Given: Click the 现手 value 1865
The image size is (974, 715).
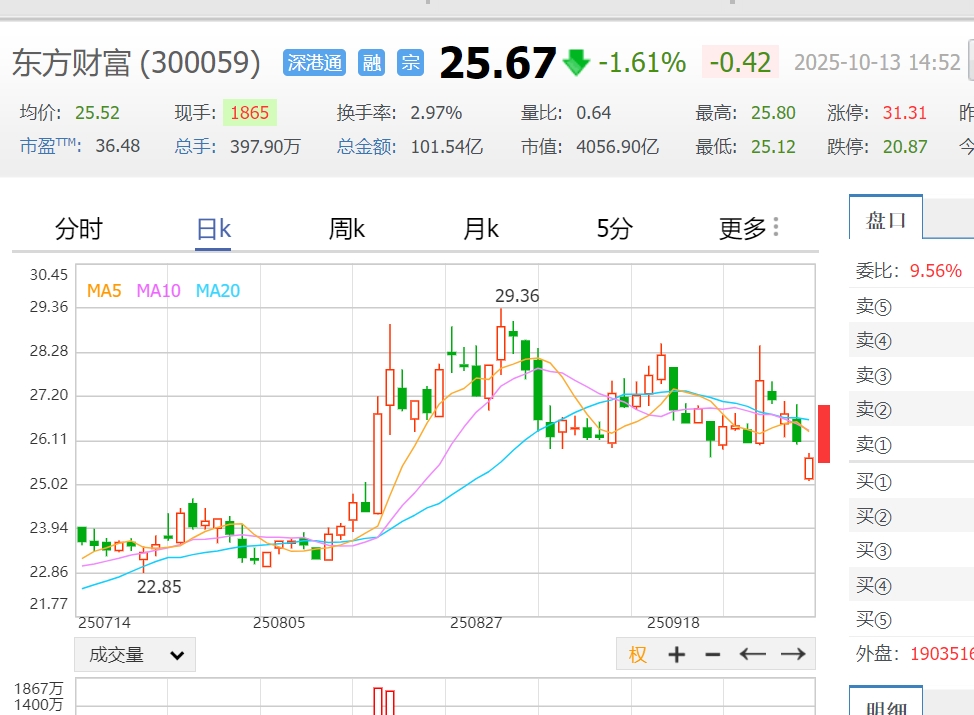Looking at the screenshot, I should click(x=250, y=112).
